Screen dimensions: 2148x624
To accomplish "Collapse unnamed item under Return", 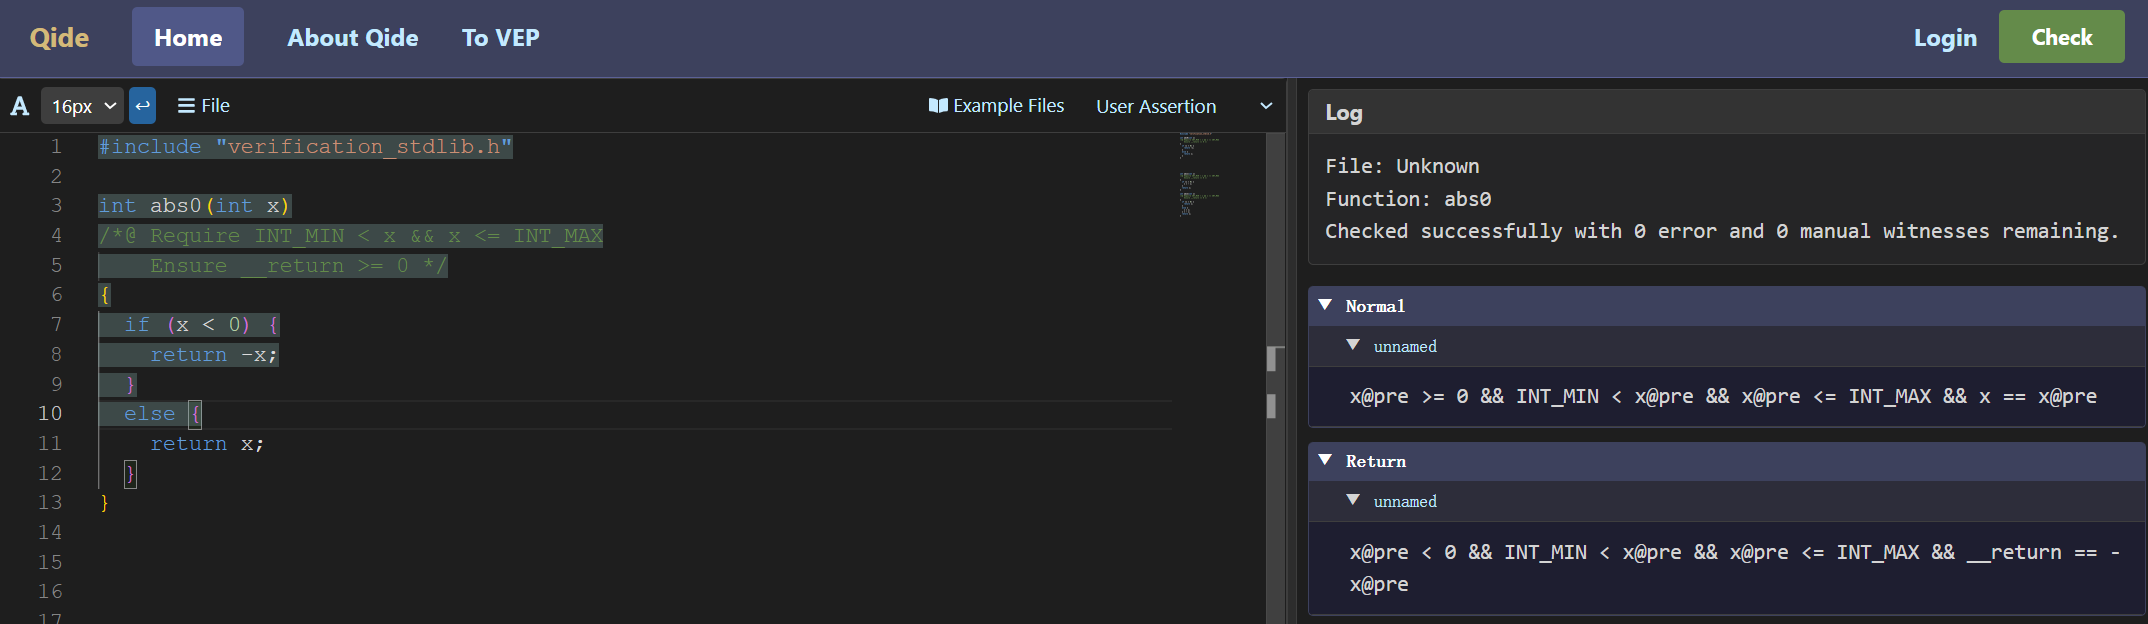I will (1353, 501).
